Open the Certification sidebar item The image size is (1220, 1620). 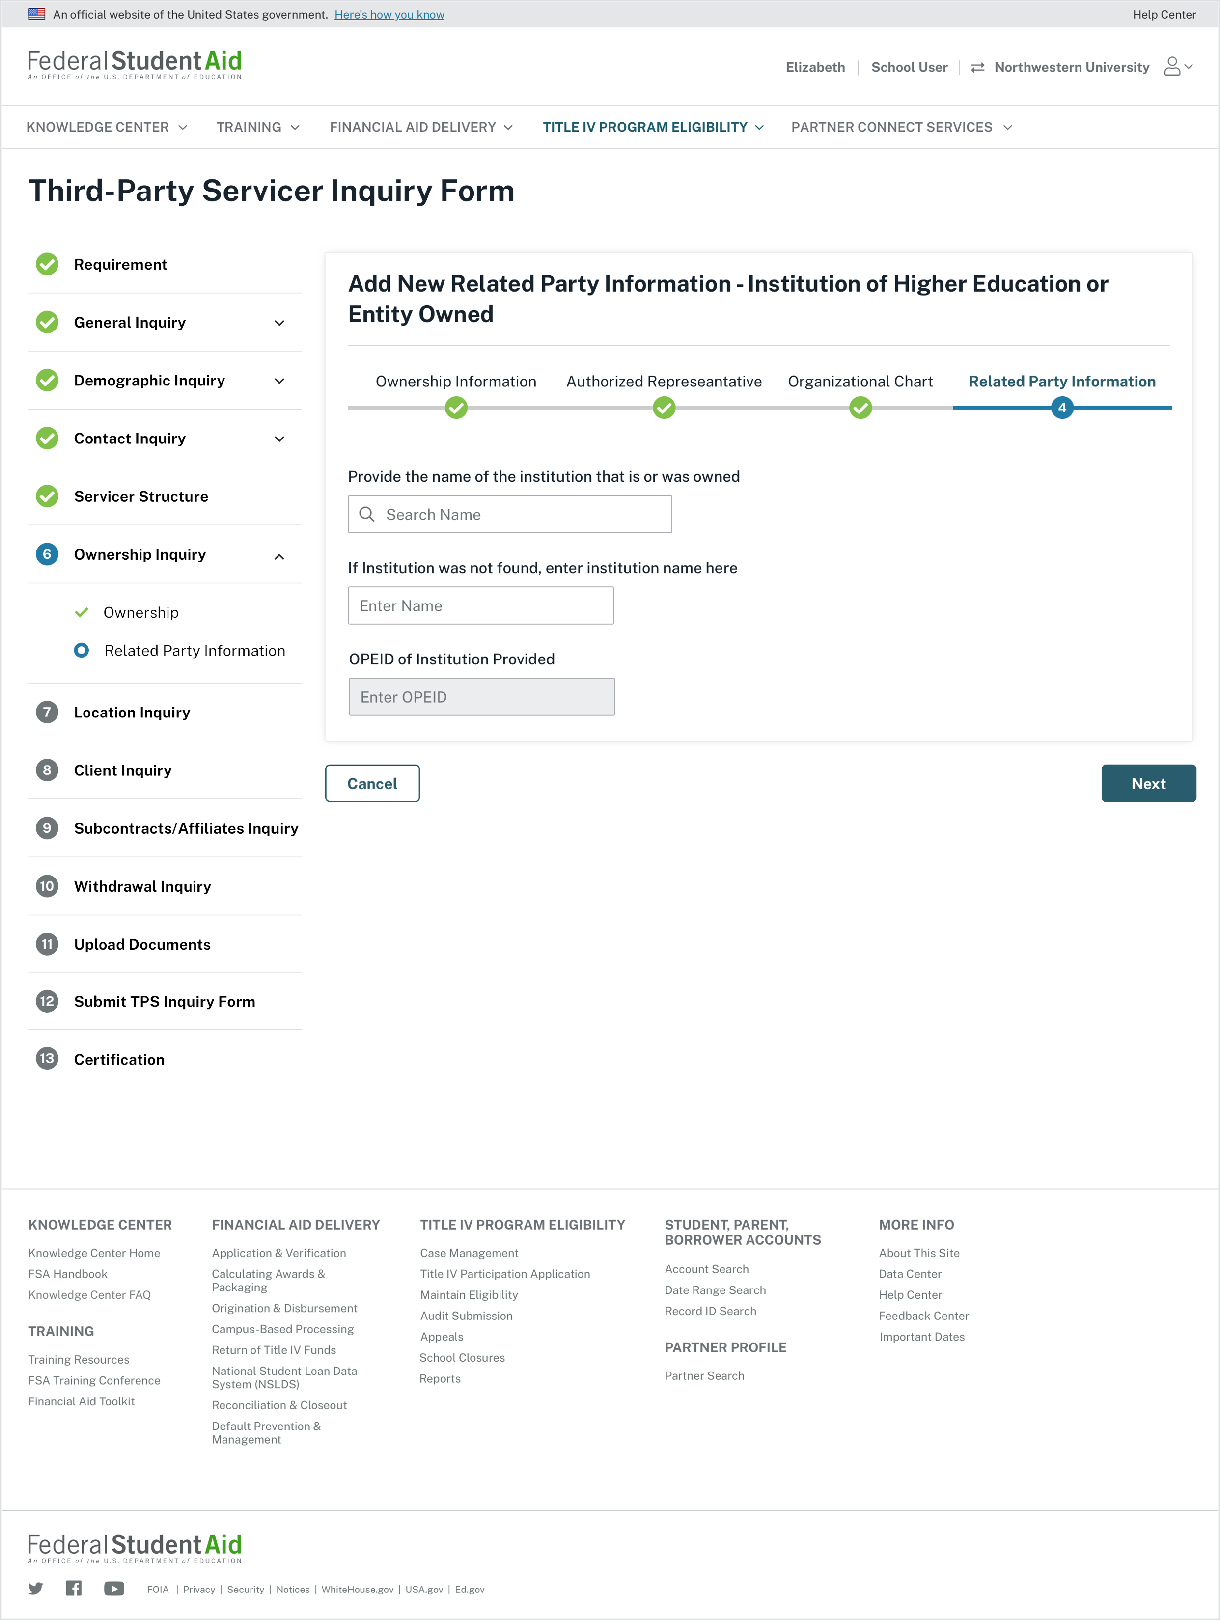tap(119, 1059)
